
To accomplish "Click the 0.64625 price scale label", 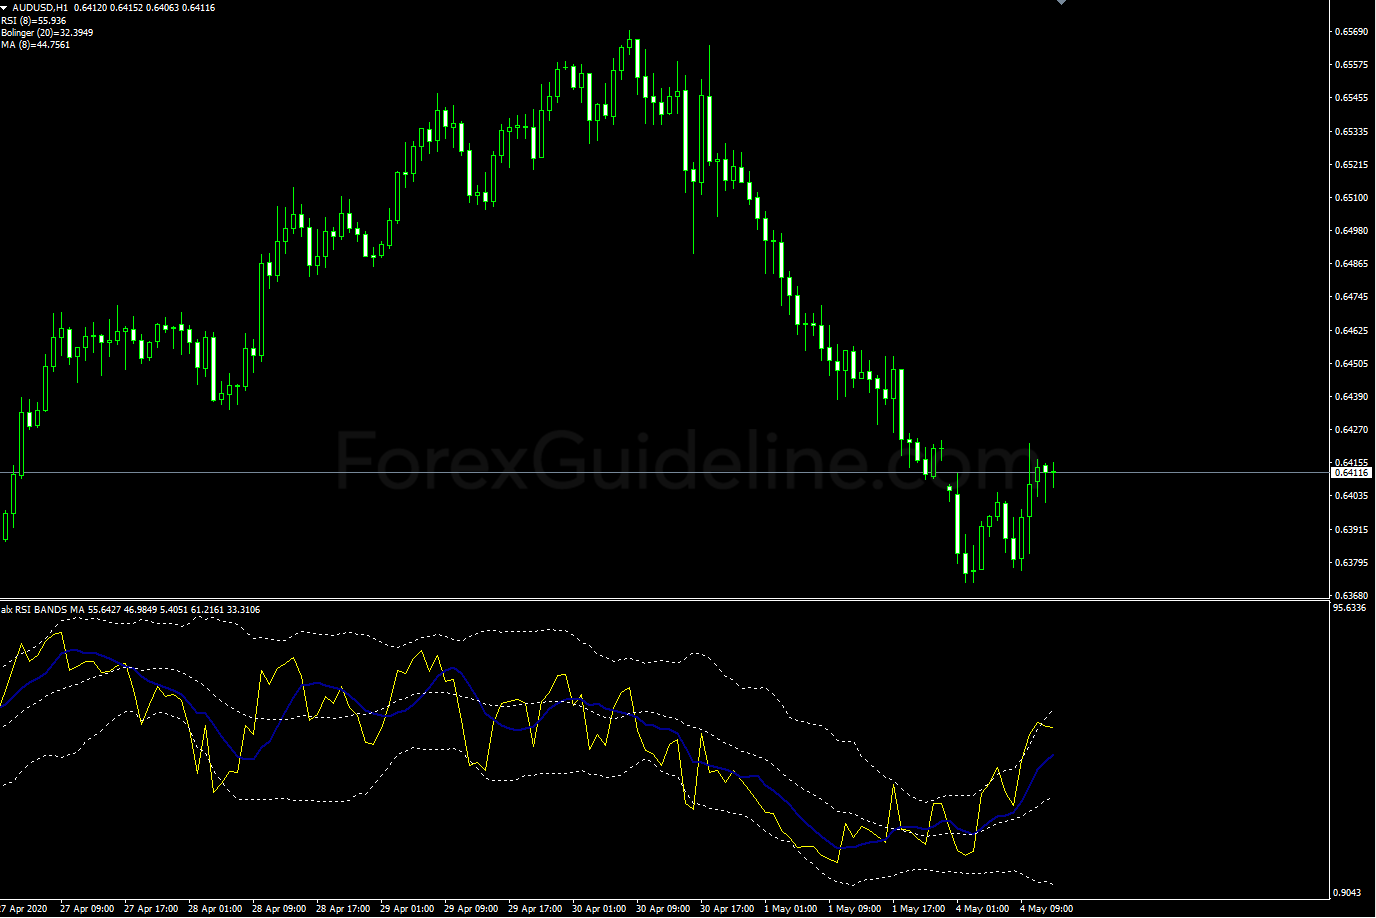I will click(x=1351, y=331).
